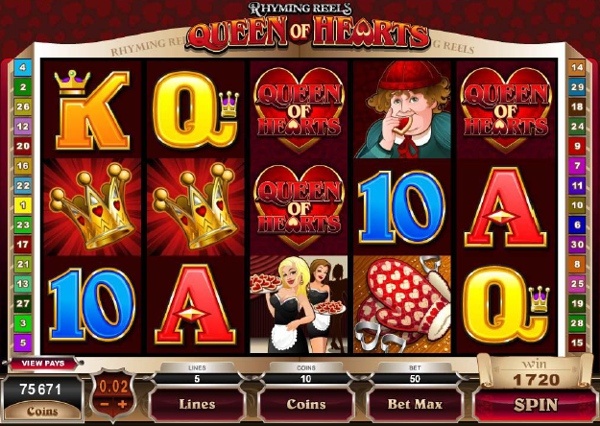Viewport: 600px width, 426px height.
Task: Open the View Pays paytable
Action: click(43, 363)
